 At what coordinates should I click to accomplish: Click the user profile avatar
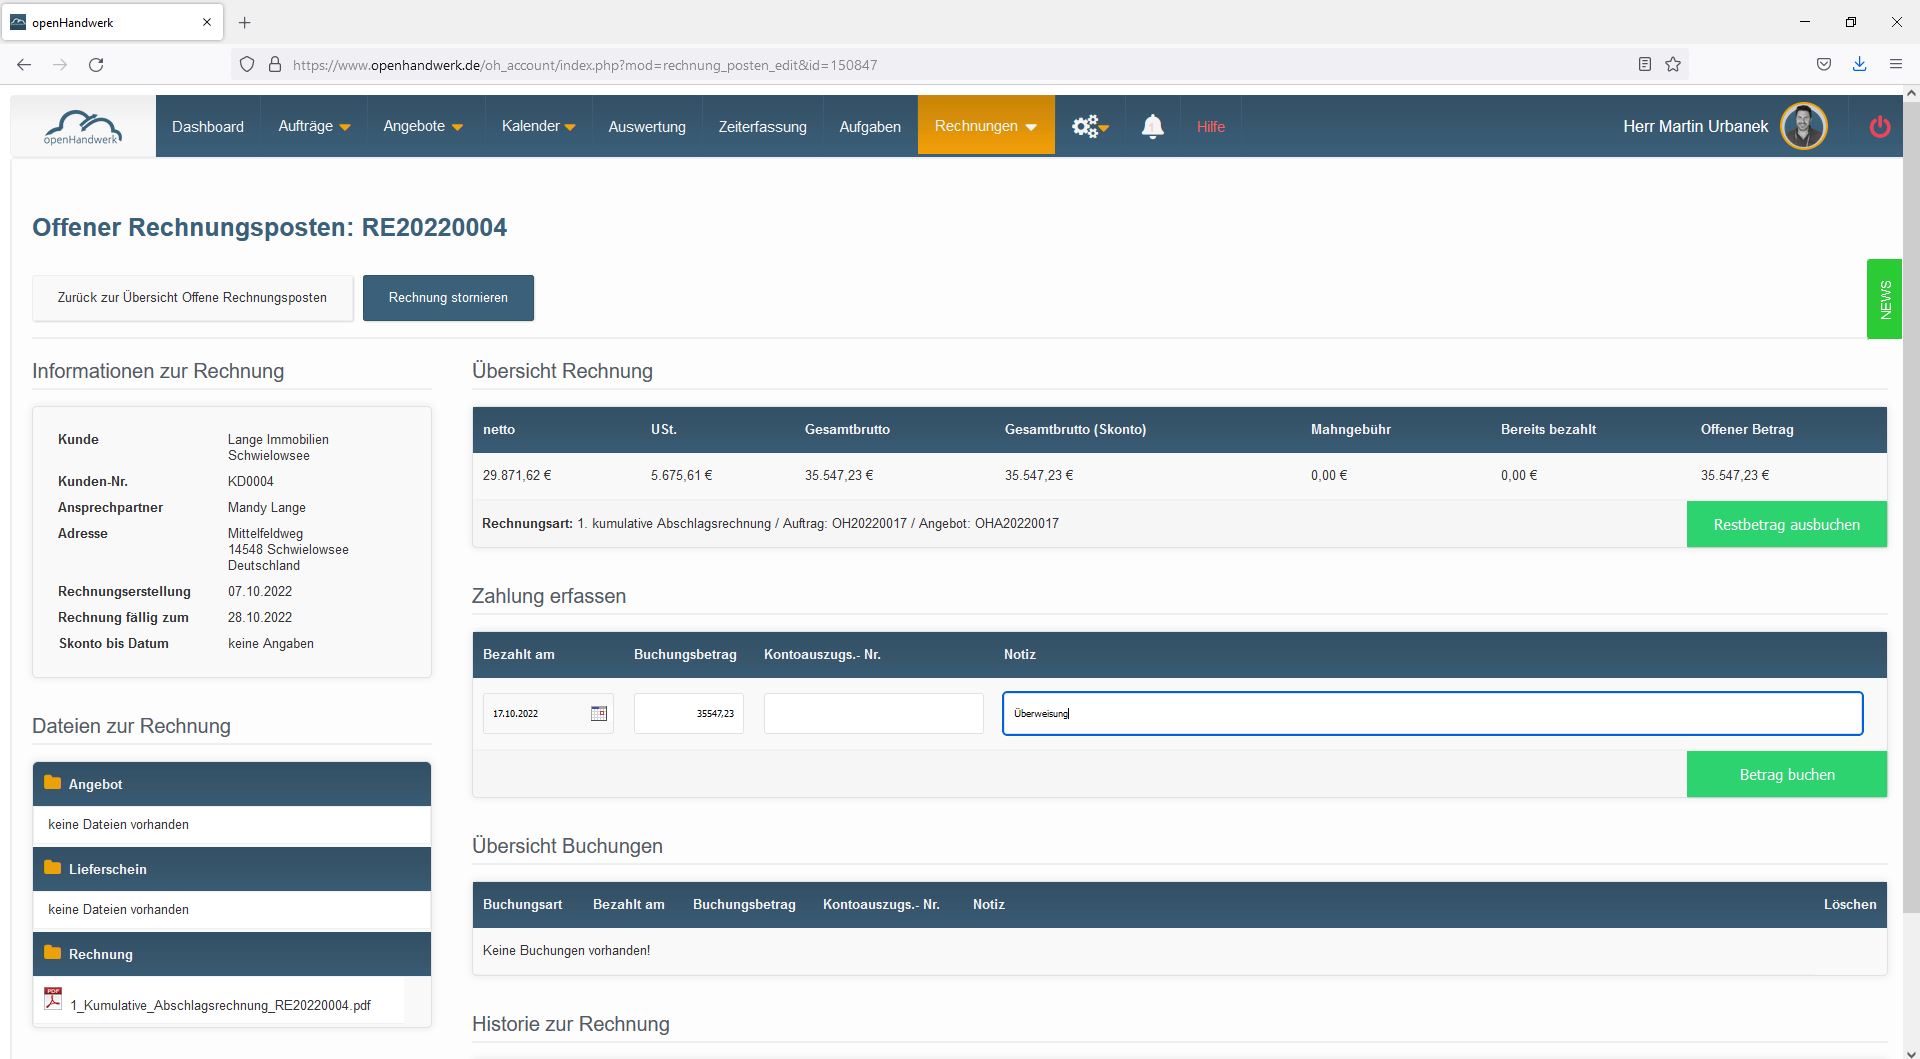(x=1803, y=127)
